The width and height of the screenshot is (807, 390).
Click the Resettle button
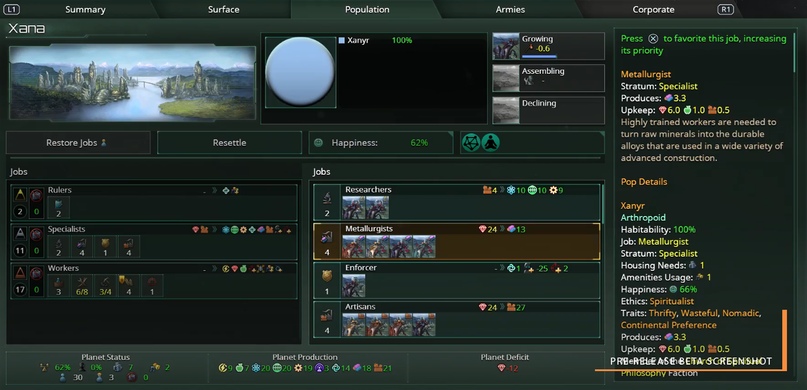pyautogui.click(x=230, y=143)
